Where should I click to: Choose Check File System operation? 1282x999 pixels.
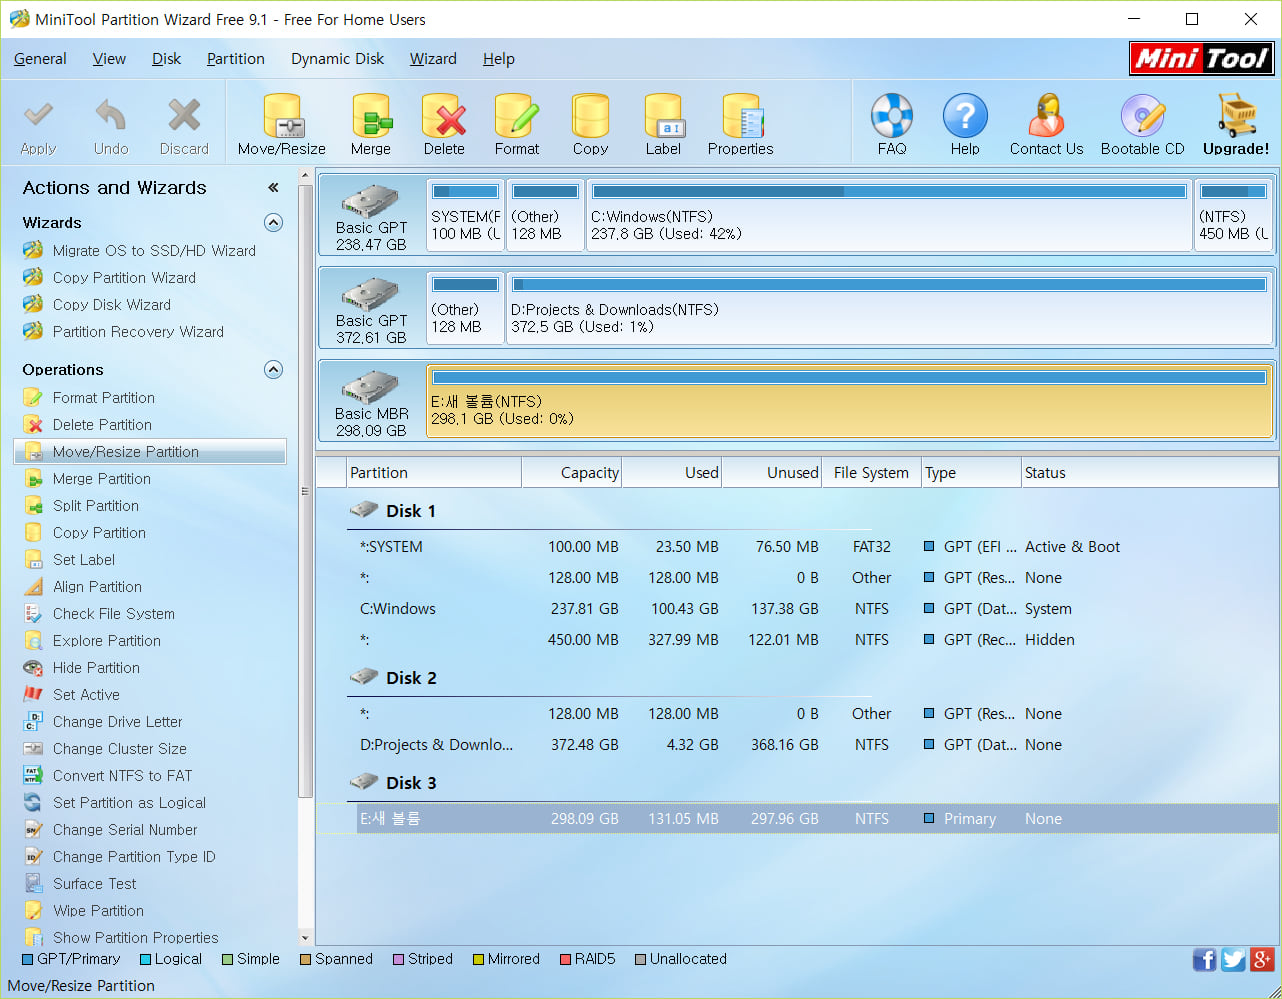pyautogui.click(x=114, y=614)
